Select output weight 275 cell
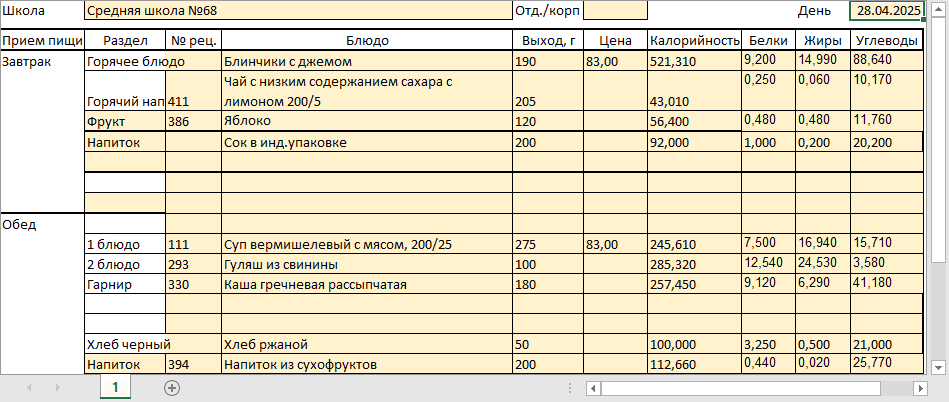This screenshot has height=402, width=949. (548, 245)
